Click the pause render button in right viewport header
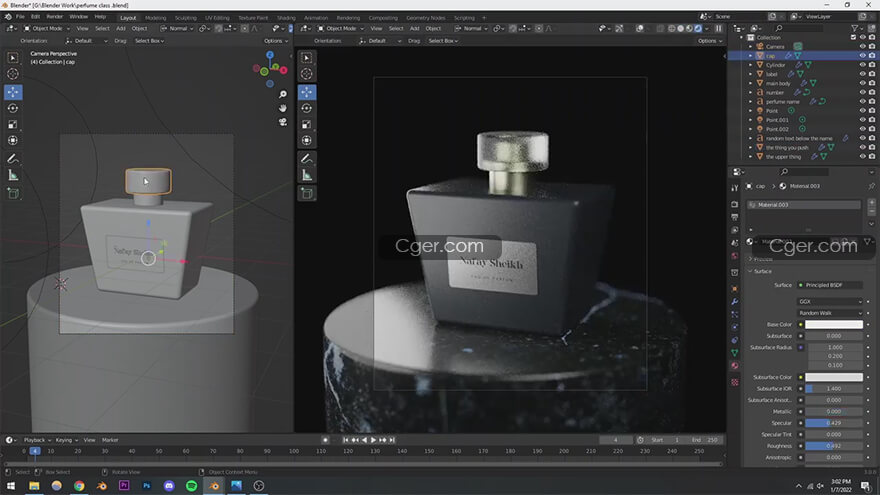 coord(718,28)
